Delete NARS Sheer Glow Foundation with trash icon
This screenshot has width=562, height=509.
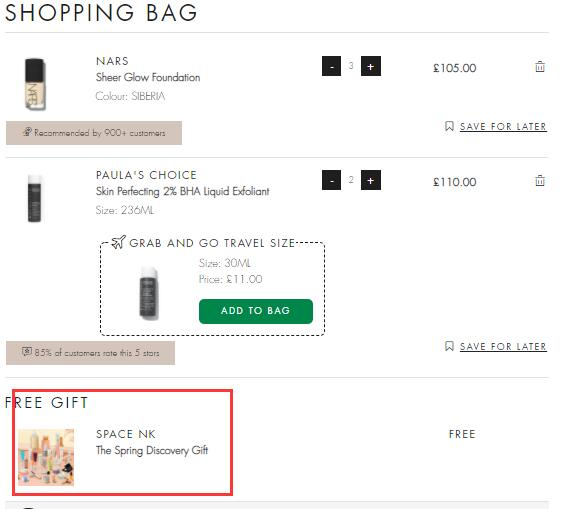click(540, 67)
